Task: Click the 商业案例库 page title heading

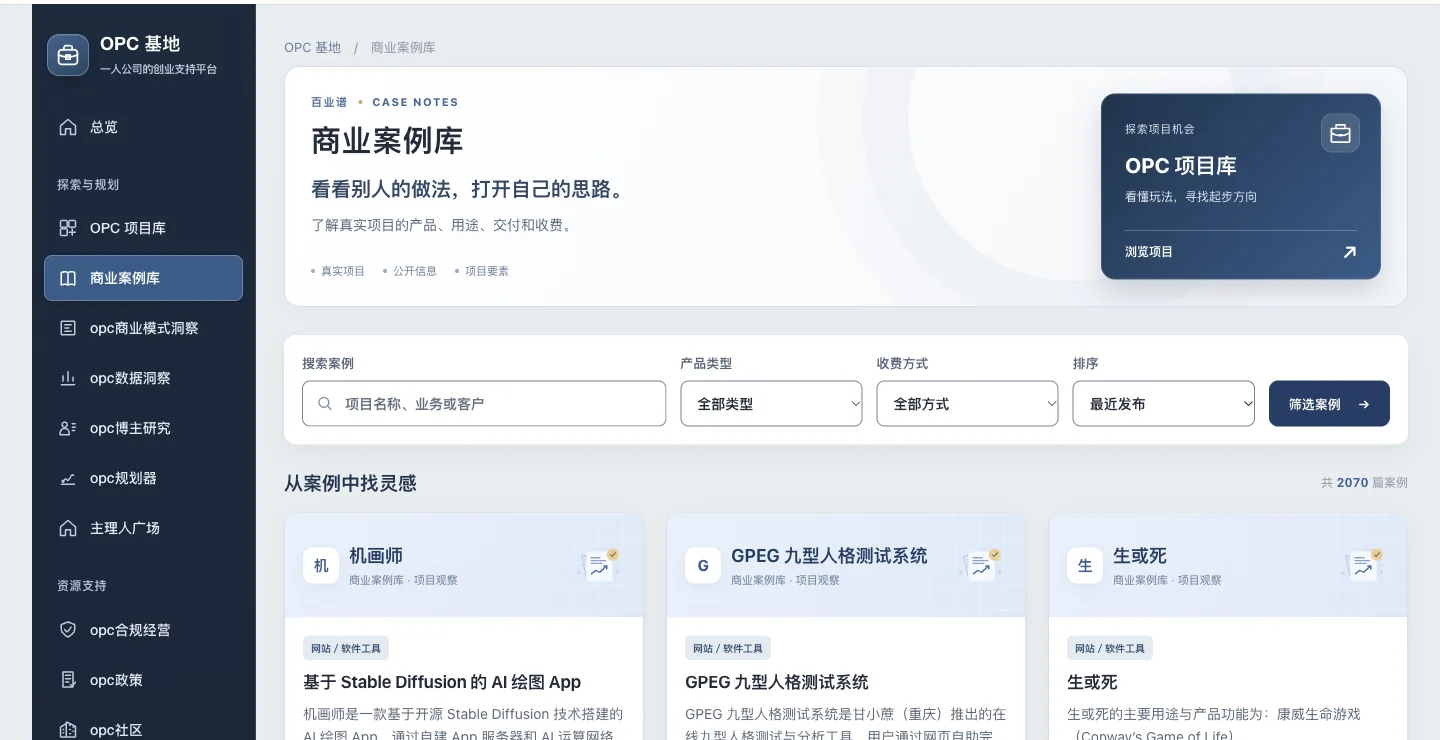Action: coord(387,141)
